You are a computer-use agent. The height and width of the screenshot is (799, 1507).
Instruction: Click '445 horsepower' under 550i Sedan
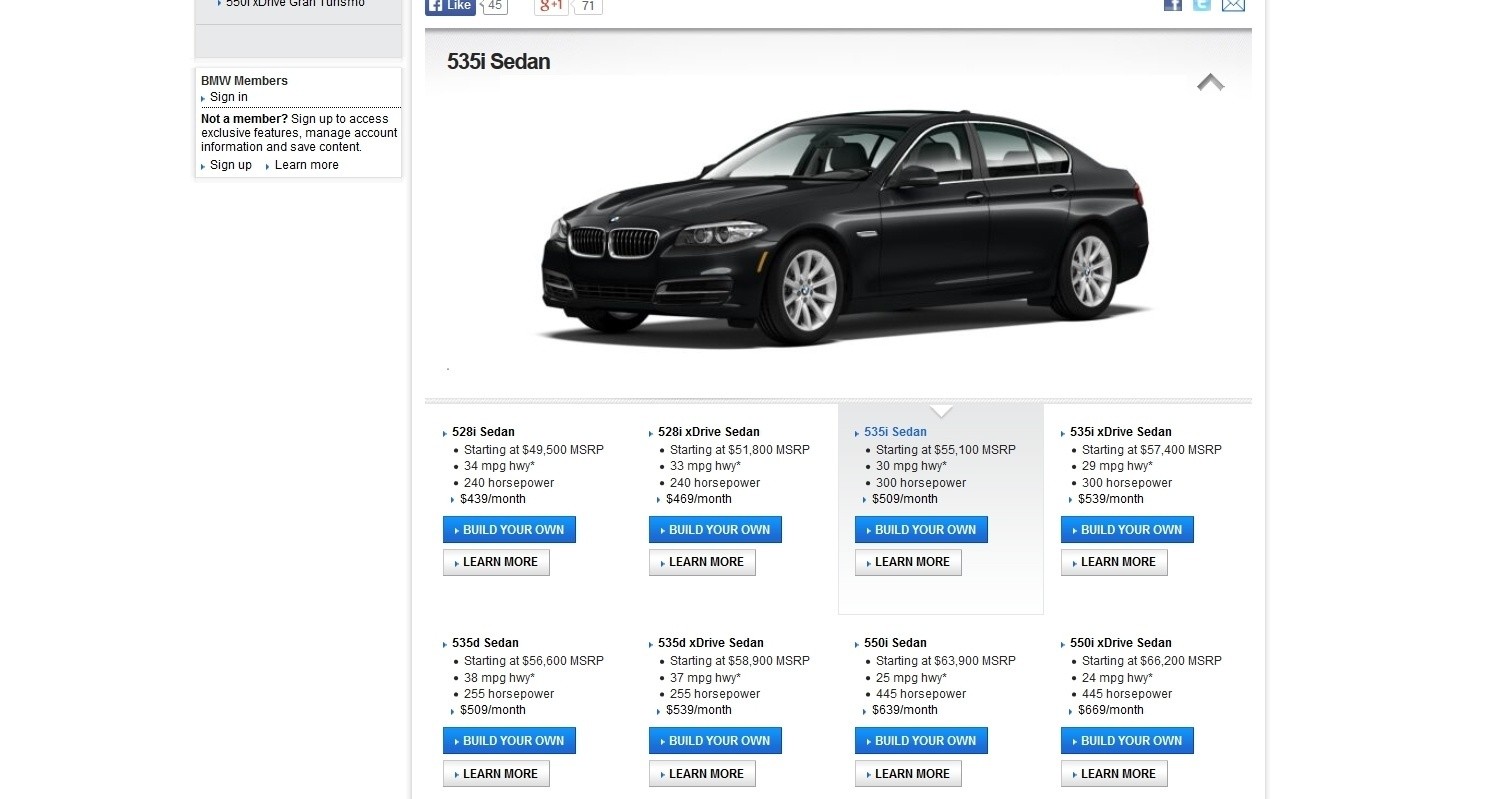[921, 694]
